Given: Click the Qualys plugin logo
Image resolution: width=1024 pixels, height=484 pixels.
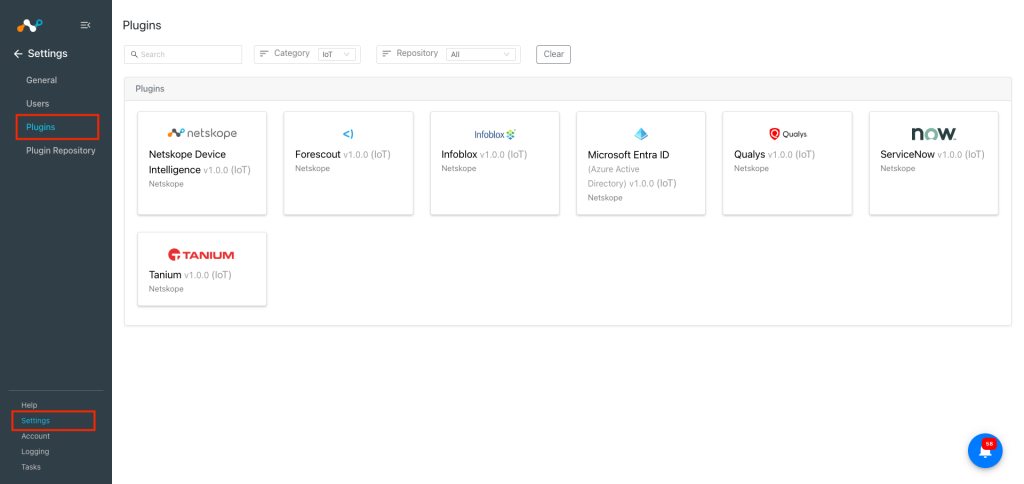Looking at the screenshot, I should [x=788, y=134].
